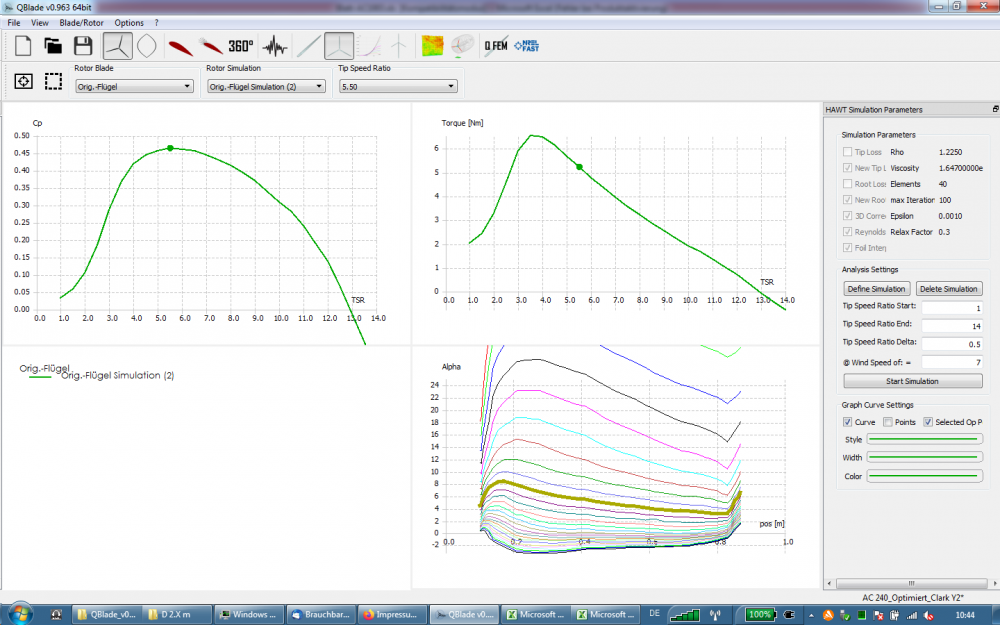The image size is (1000, 625).
Task: Open the 360° polar extrapolation module
Action: click(x=240, y=46)
